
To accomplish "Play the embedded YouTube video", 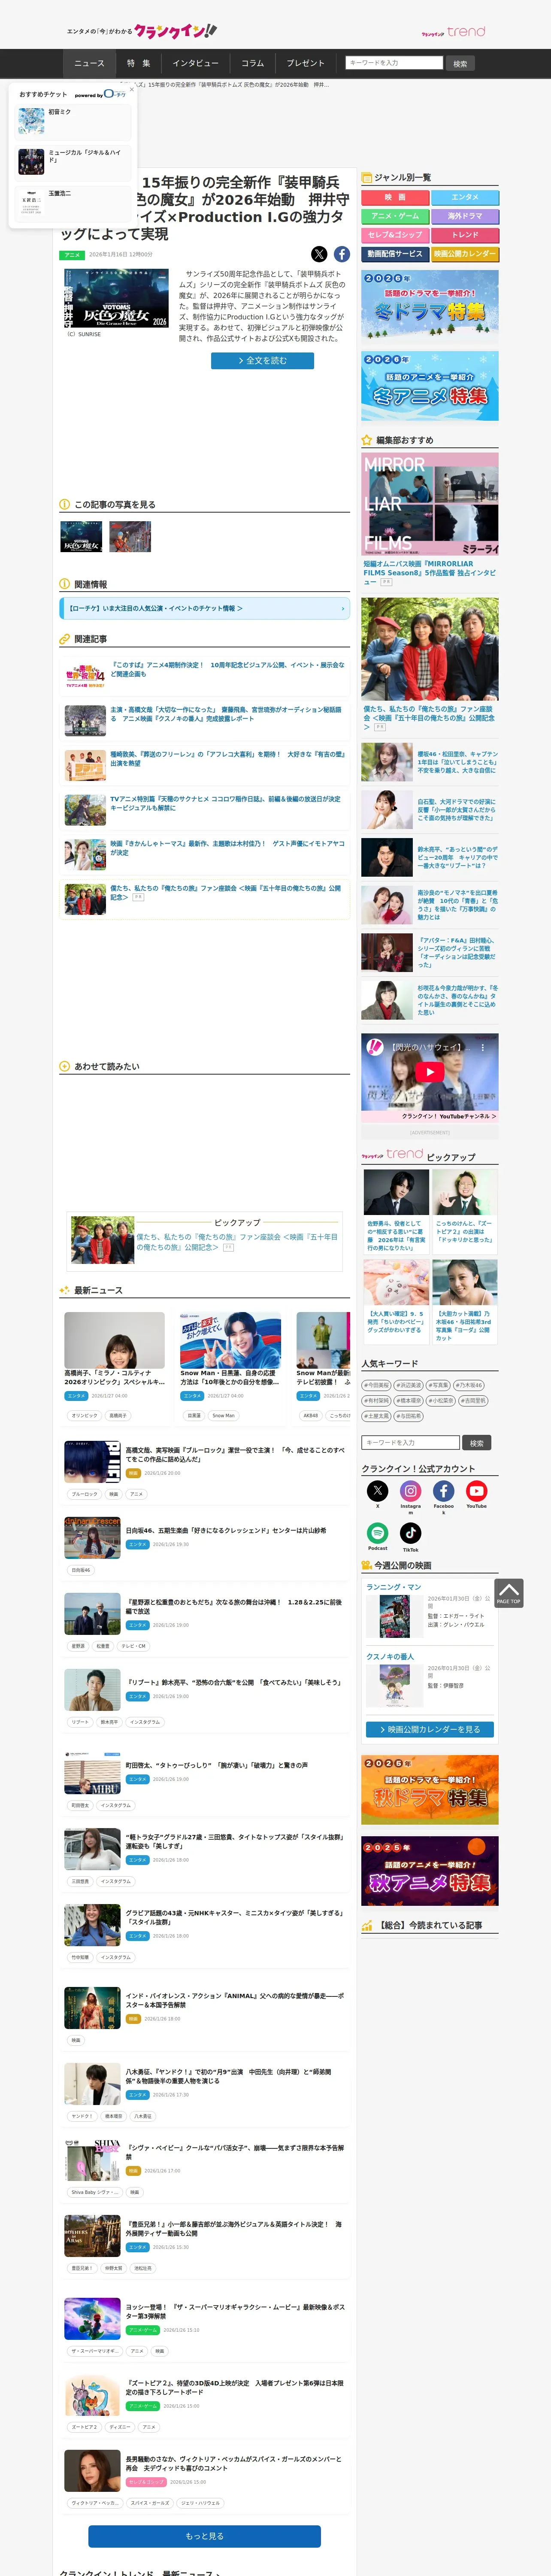I will [430, 1071].
